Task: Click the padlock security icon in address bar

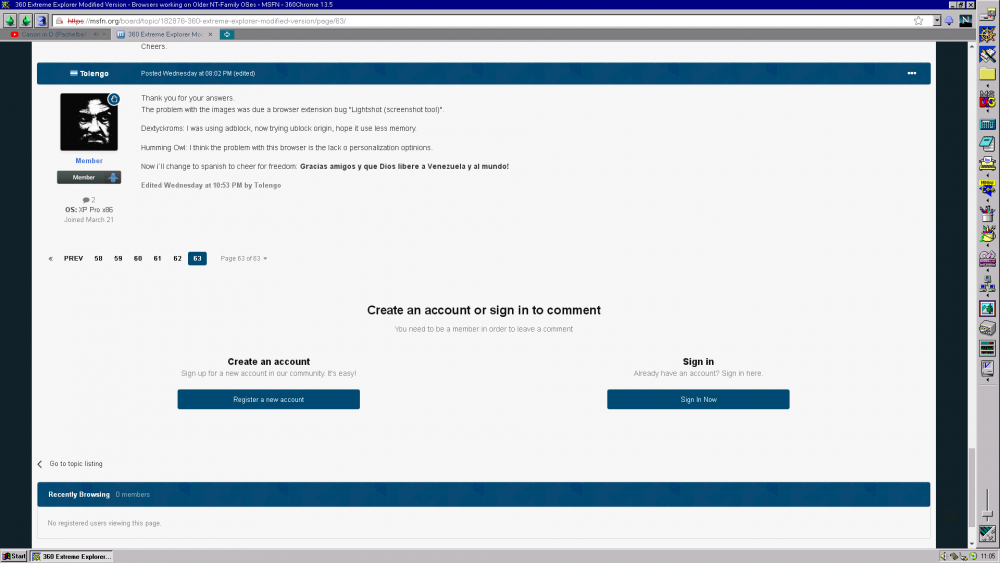Action: [x=60, y=21]
